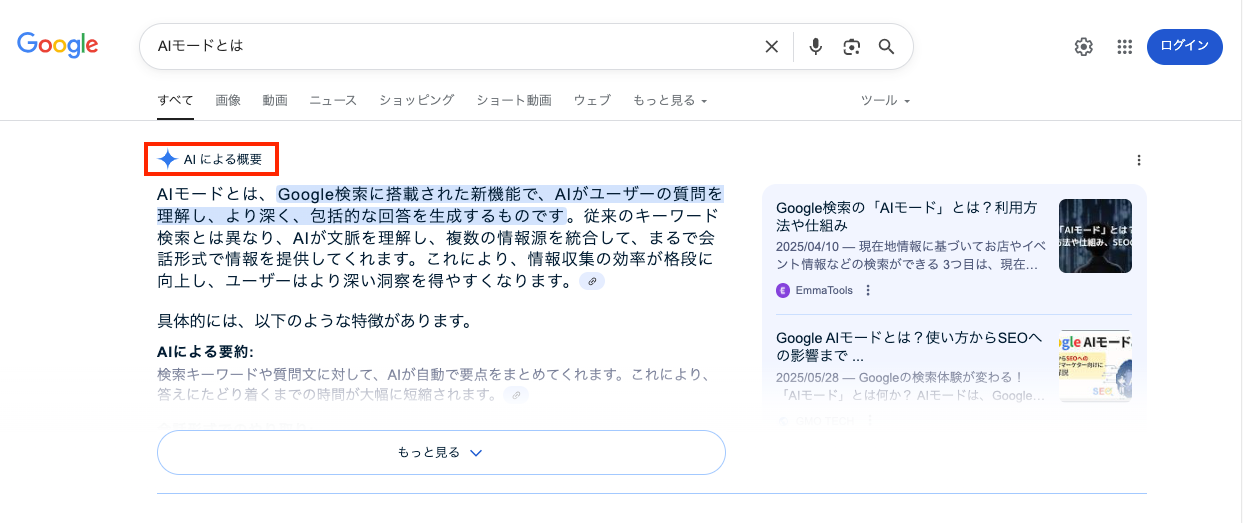Click the AIによる要約: heading
The width and height of the screenshot is (1243, 523).
click(x=205, y=352)
